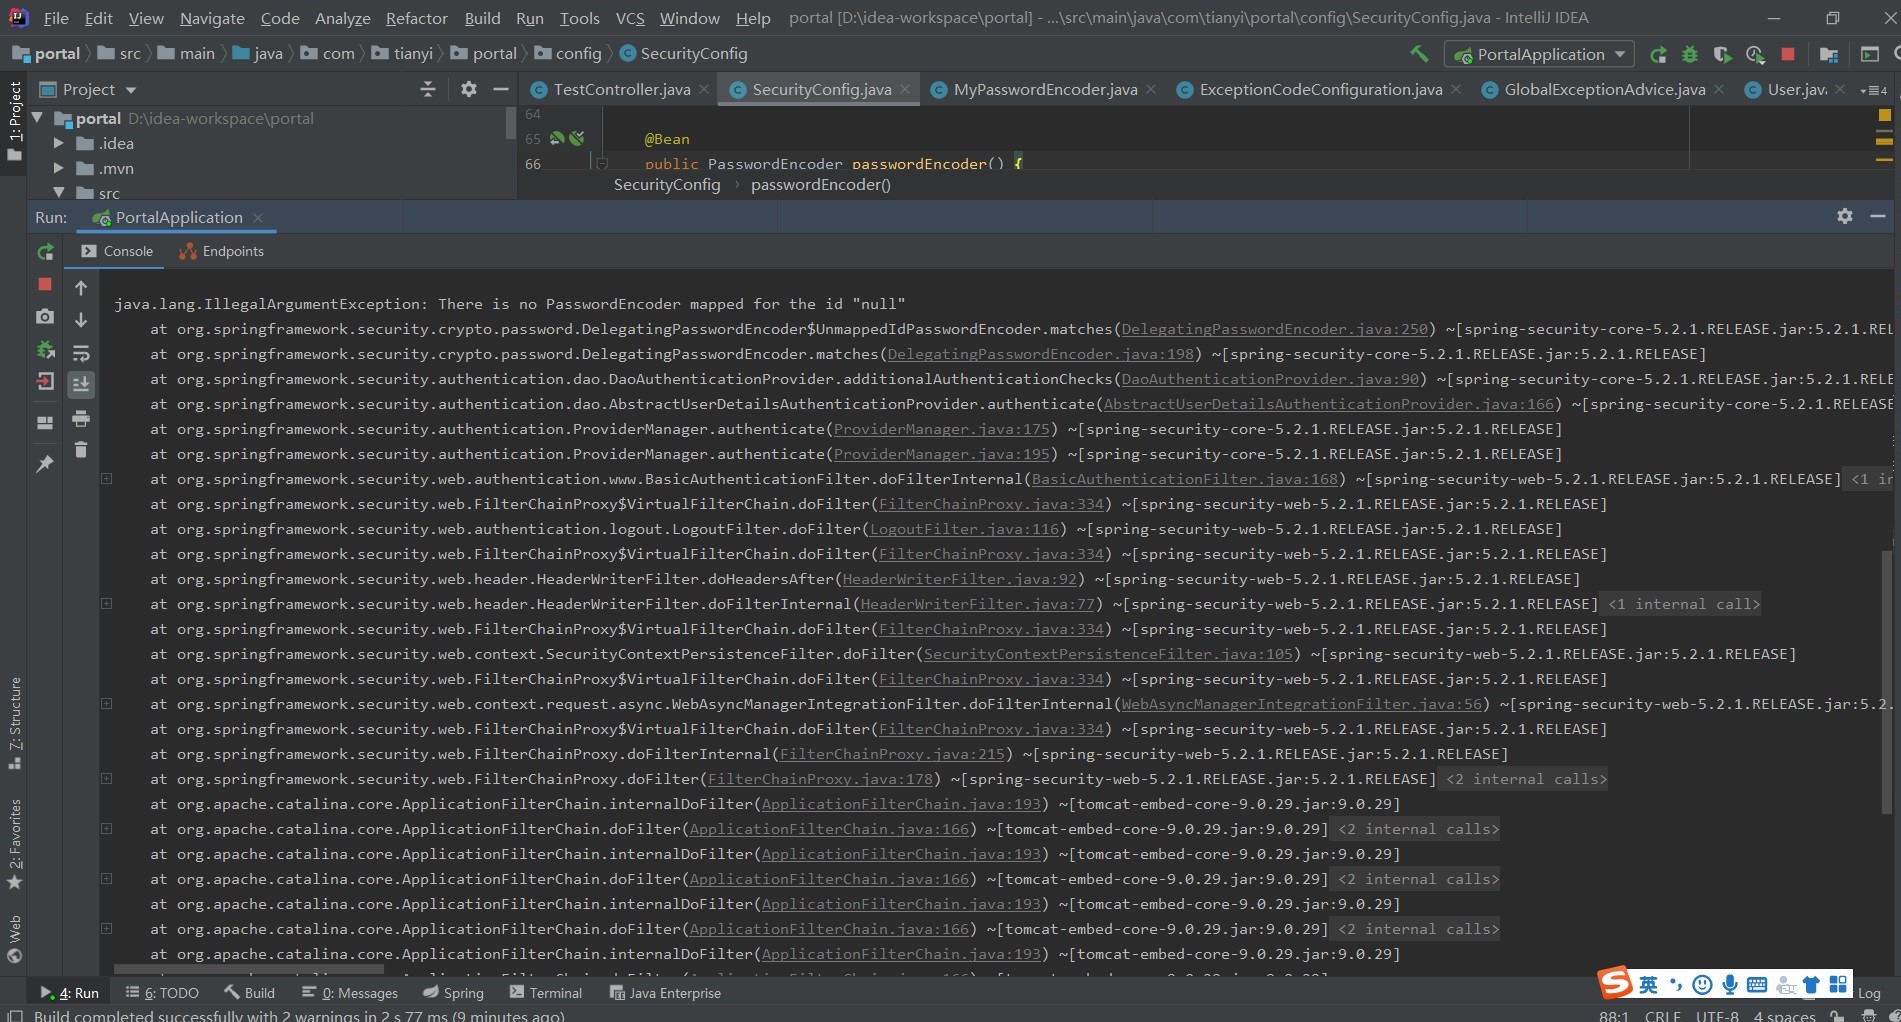Select the Console tab
Image resolution: width=1901 pixels, height=1022 pixels.
point(118,251)
